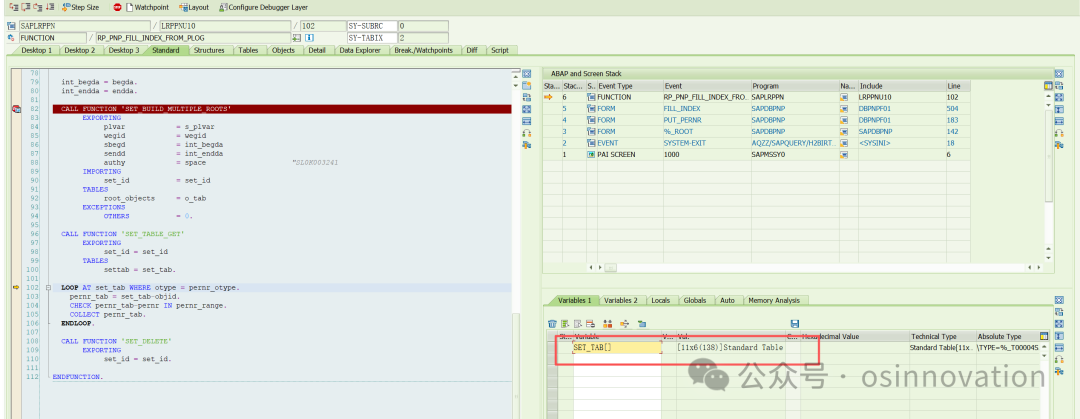Open the Globals tab
The image size is (1080, 419).
pyautogui.click(x=695, y=300)
